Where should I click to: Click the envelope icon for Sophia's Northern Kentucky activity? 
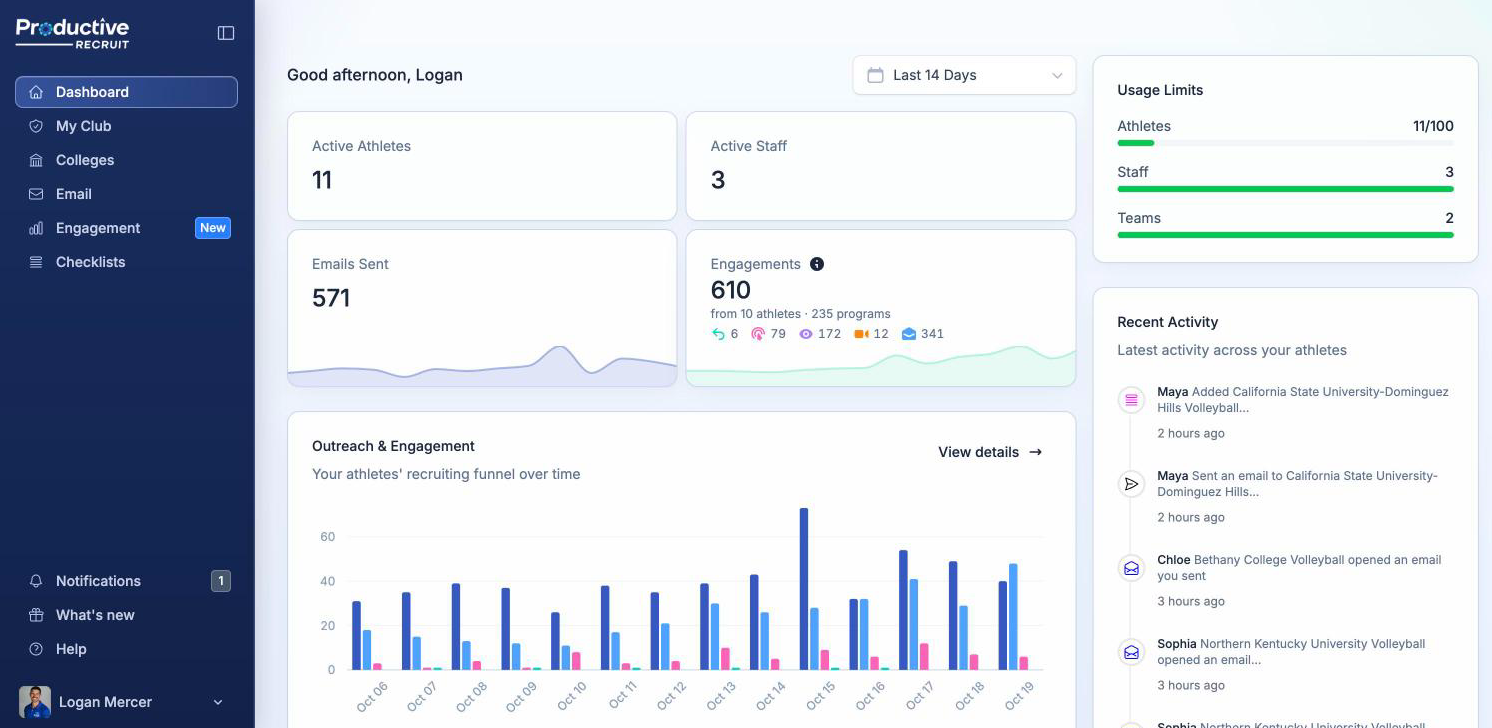(x=1131, y=652)
